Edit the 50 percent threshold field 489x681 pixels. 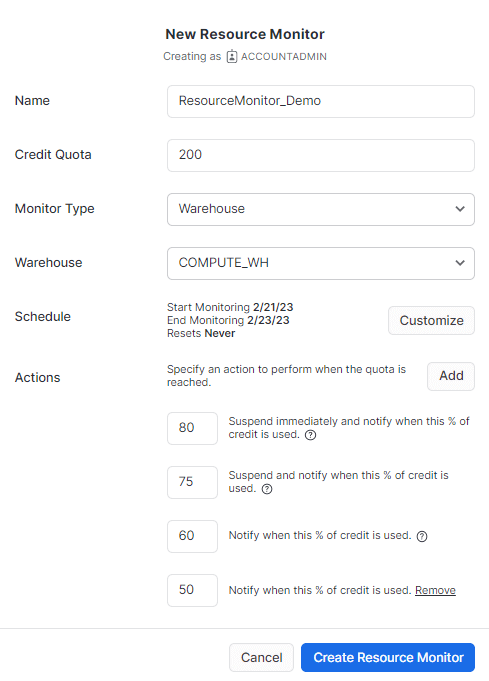click(x=192, y=590)
